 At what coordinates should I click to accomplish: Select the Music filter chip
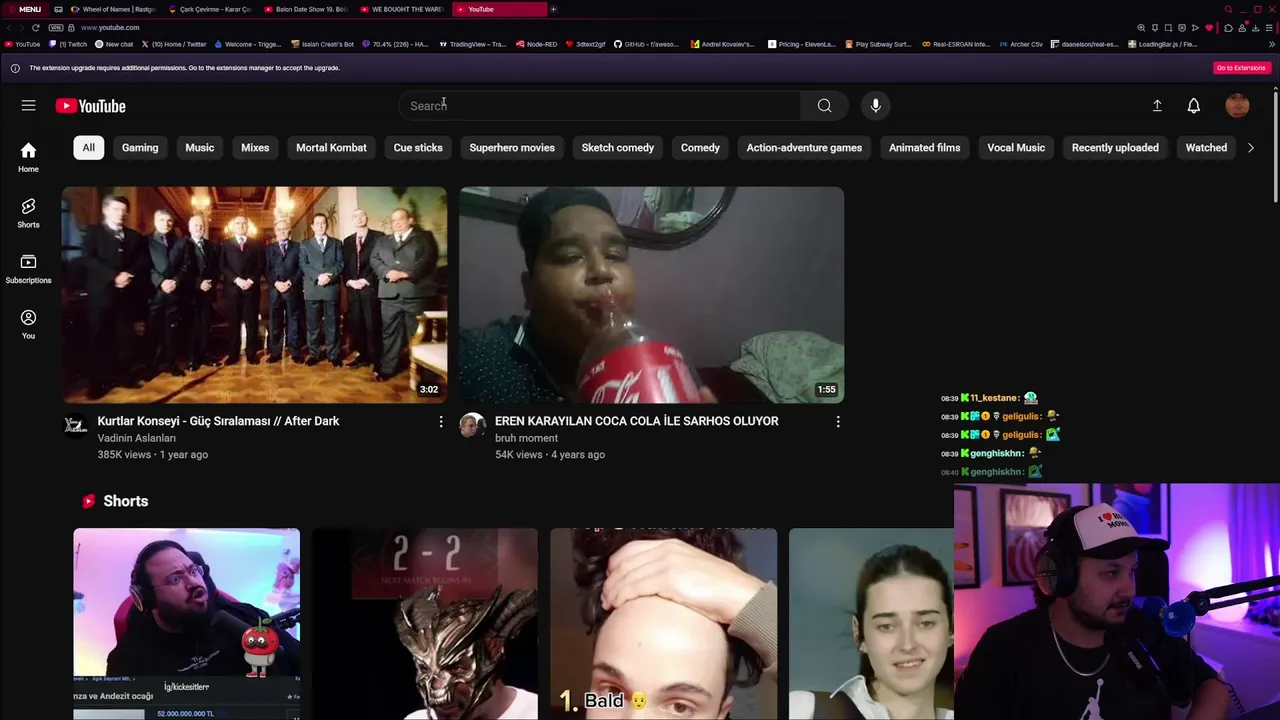pyautogui.click(x=199, y=147)
